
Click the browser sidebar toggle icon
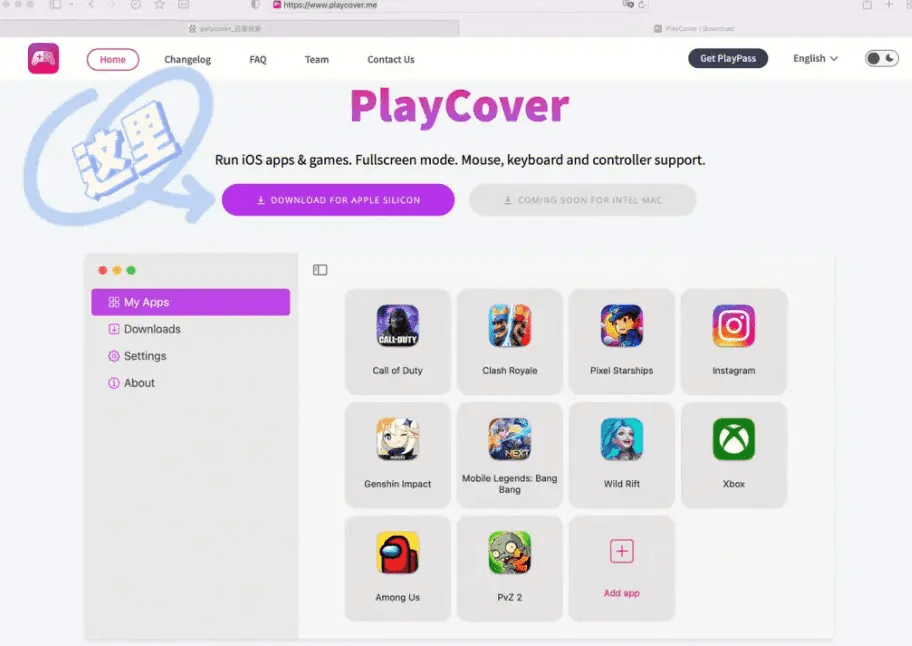pyautogui.click(x=55, y=5)
